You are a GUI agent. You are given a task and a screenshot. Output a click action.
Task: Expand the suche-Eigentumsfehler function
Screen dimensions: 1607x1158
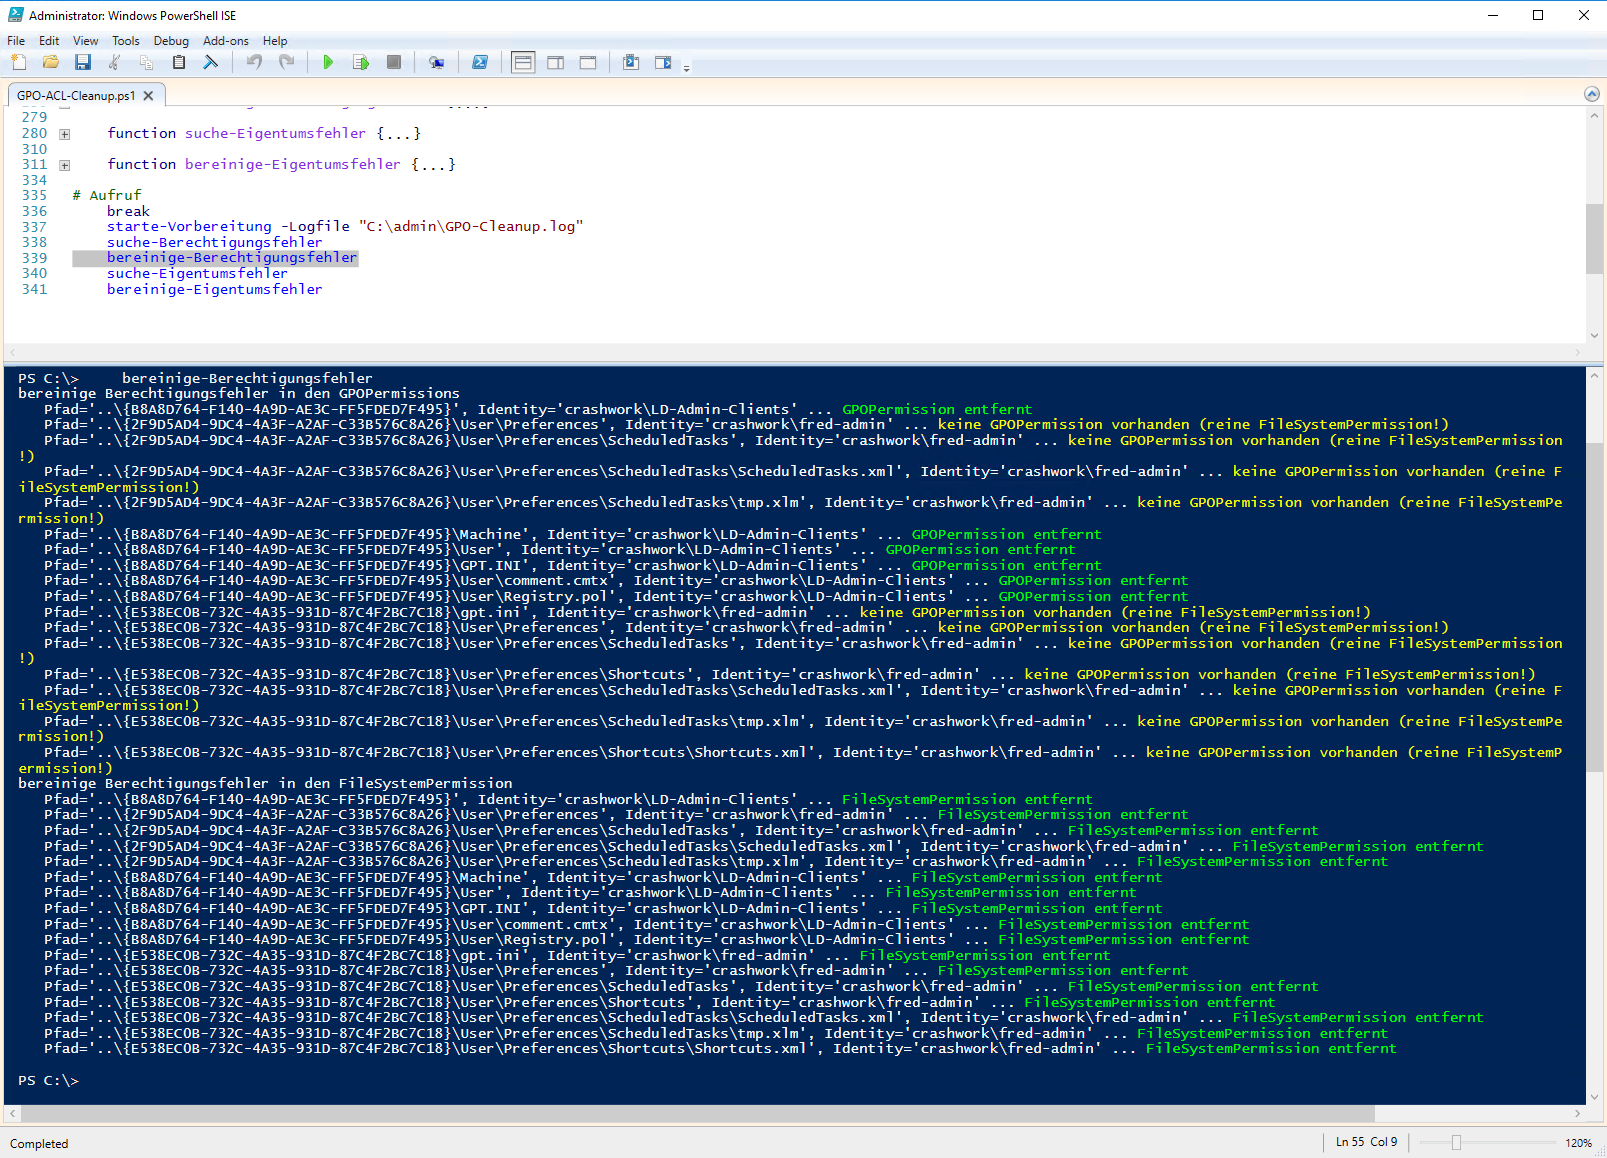tap(64, 134)
